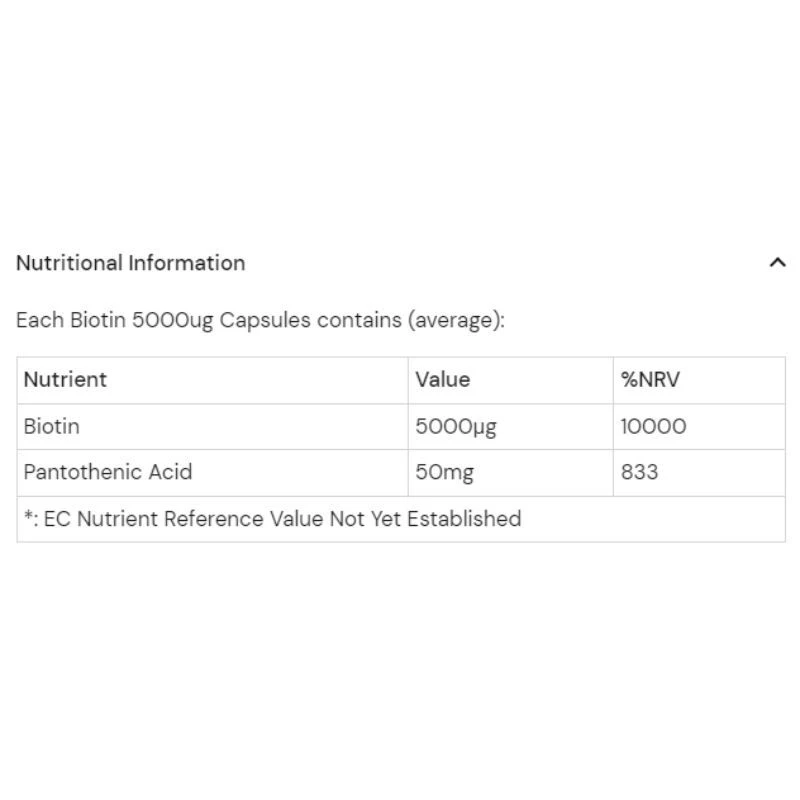Click the word "(average)" in the description

tap(455, 321)
